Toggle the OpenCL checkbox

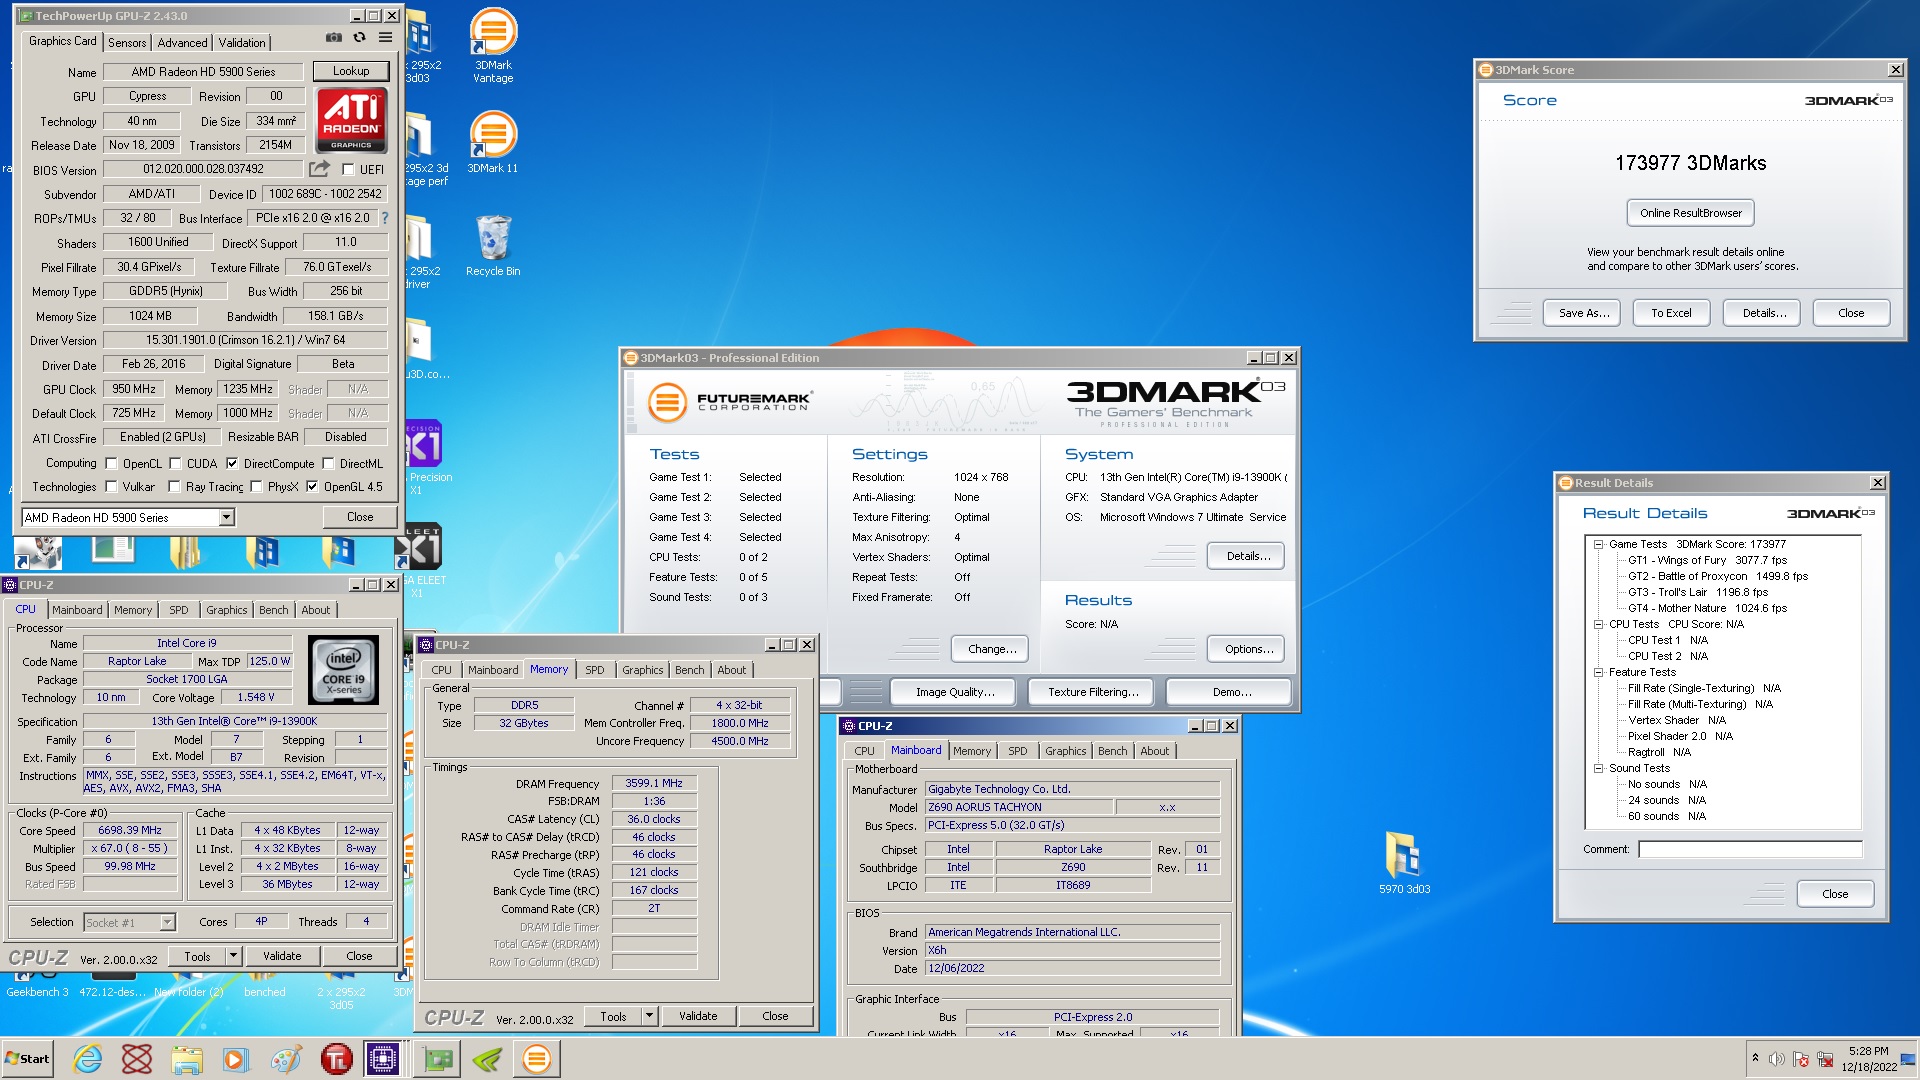pyautogui.click(x=111, y=464)
